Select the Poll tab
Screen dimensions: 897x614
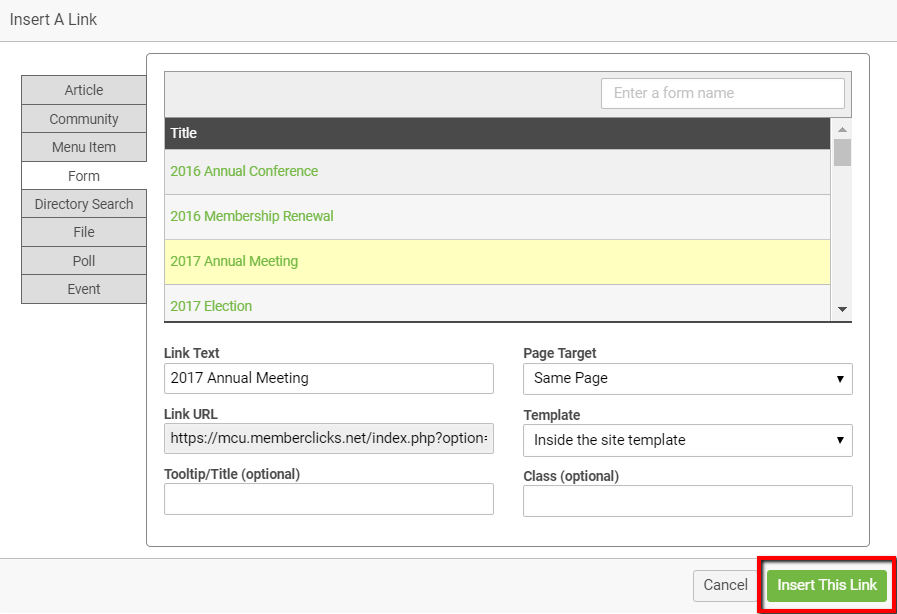point(84,261)
